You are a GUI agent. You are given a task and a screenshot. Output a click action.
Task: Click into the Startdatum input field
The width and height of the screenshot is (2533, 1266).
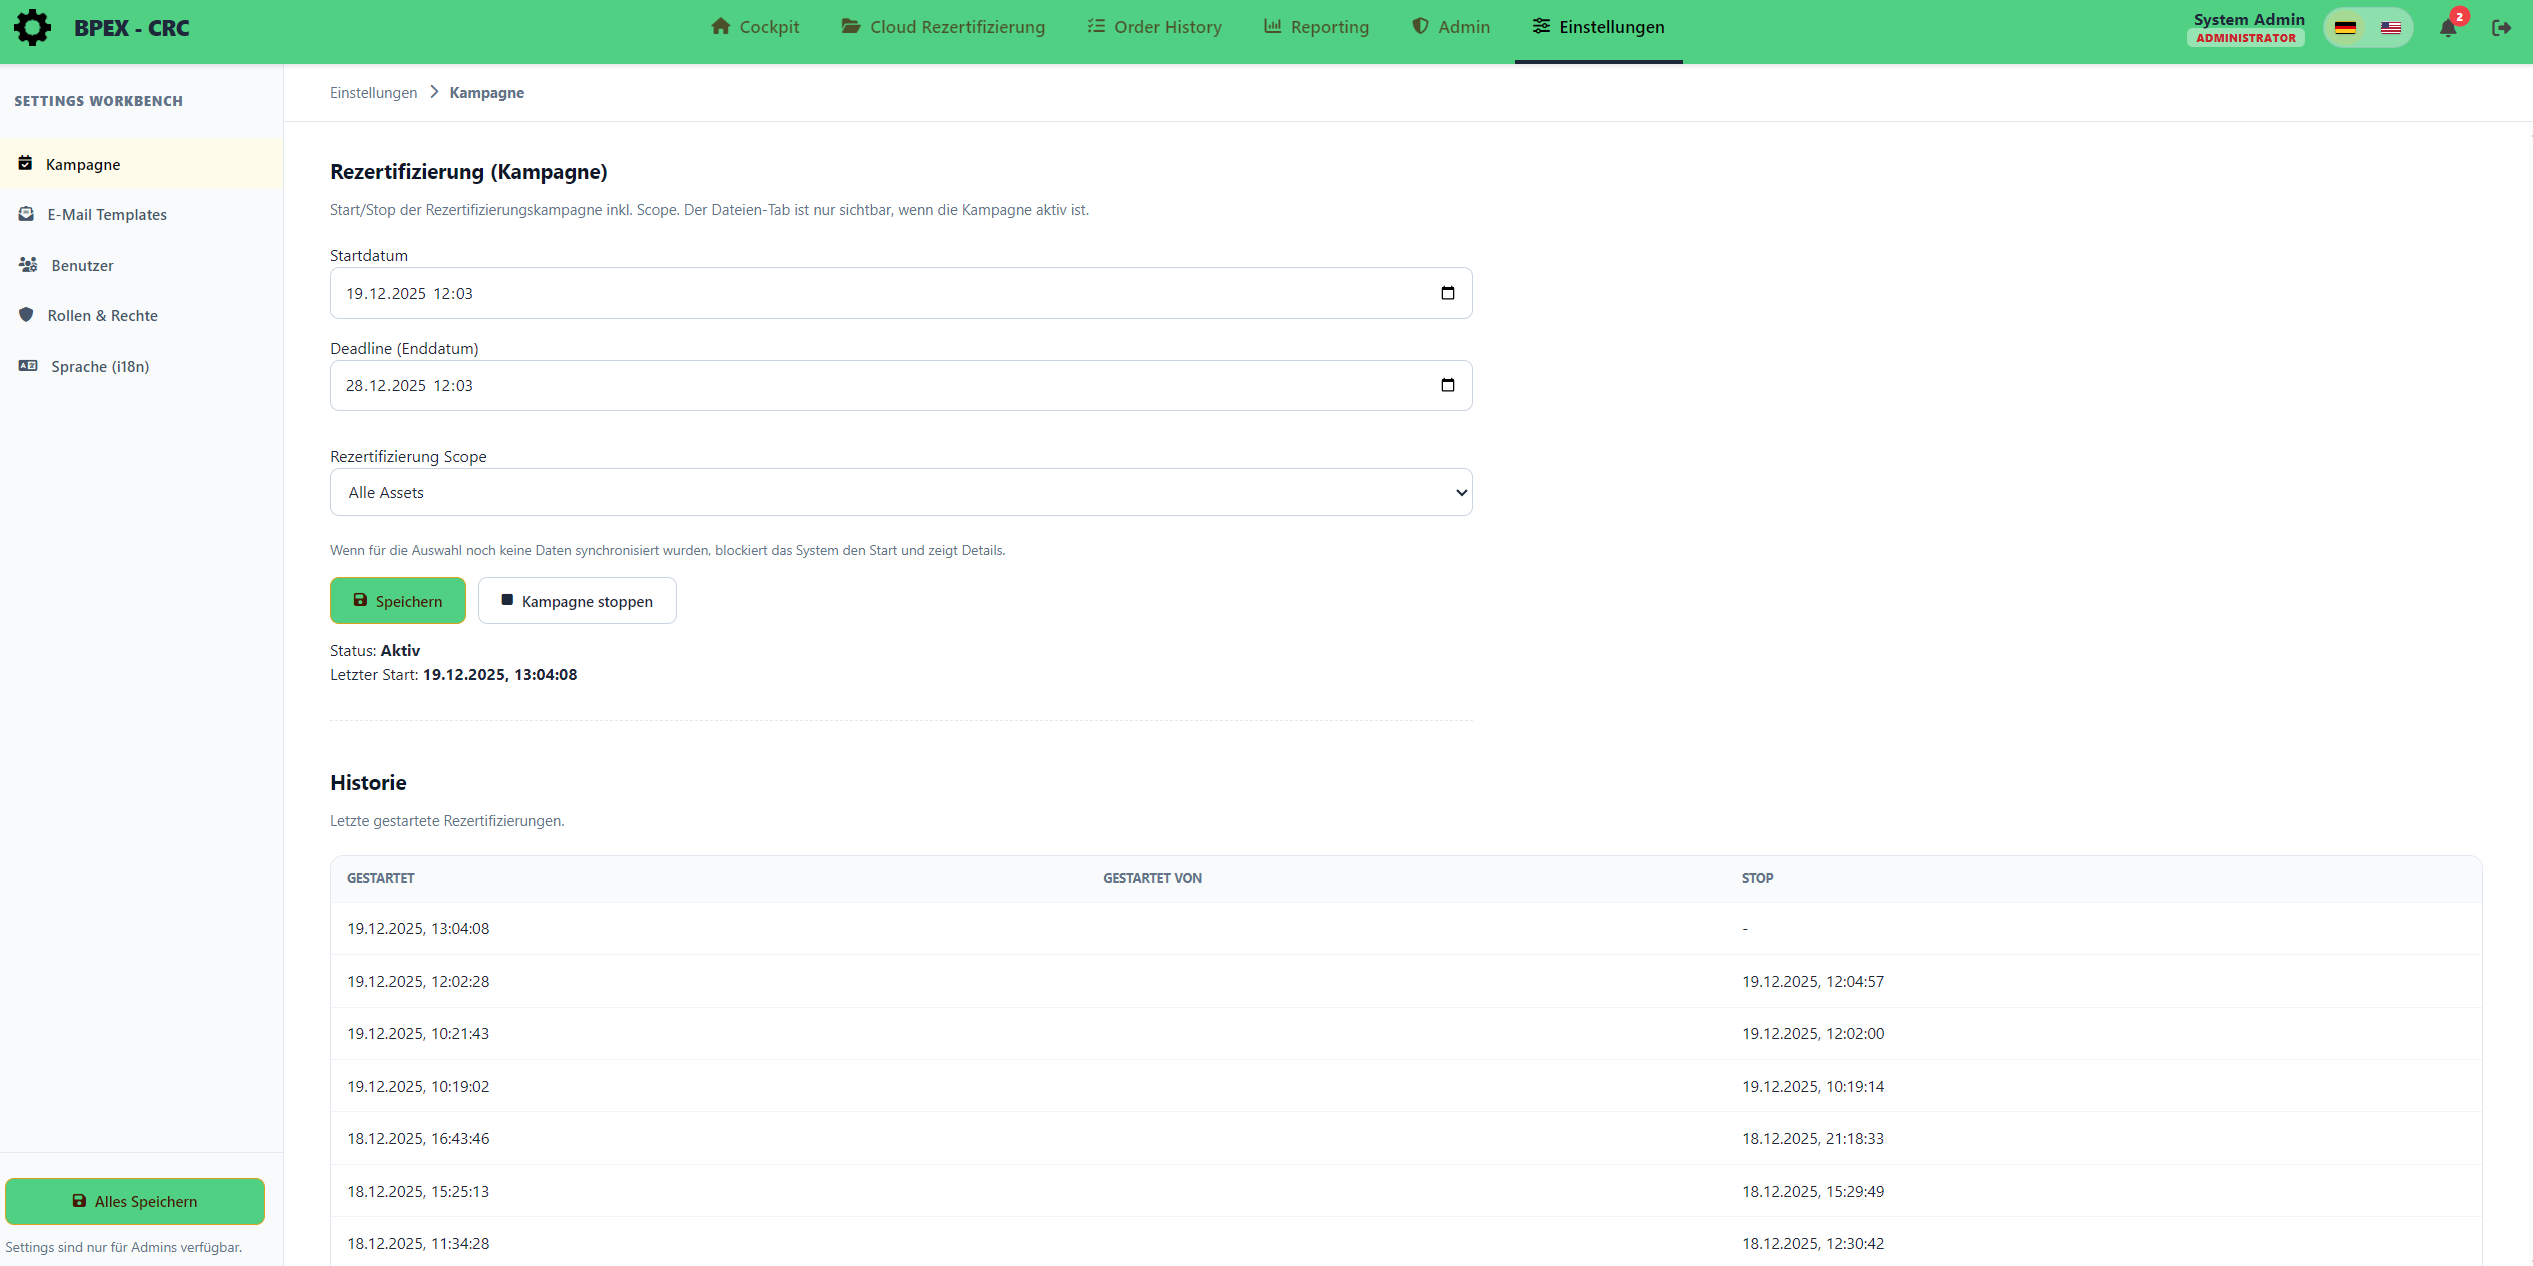pos(800,293)
